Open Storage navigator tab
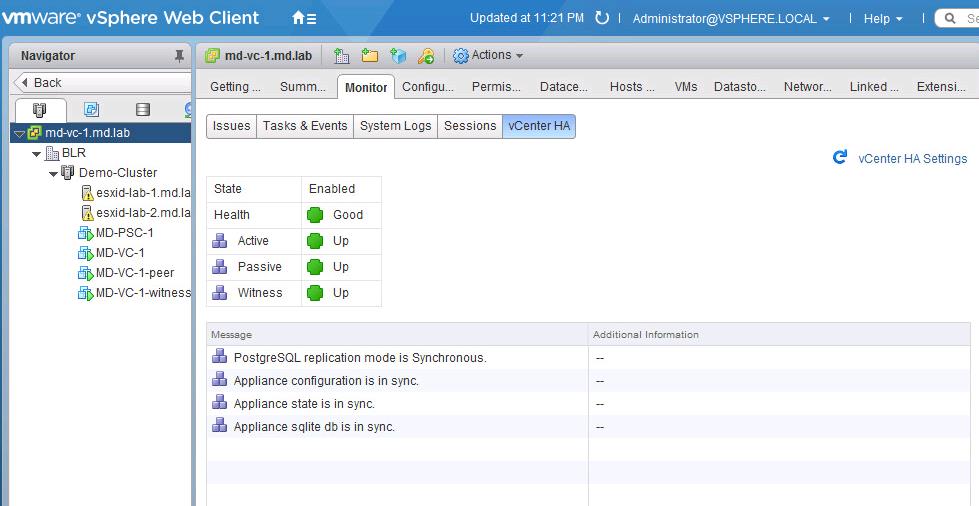This screenshot has width=979, height=506. click(x=143, y=110)
